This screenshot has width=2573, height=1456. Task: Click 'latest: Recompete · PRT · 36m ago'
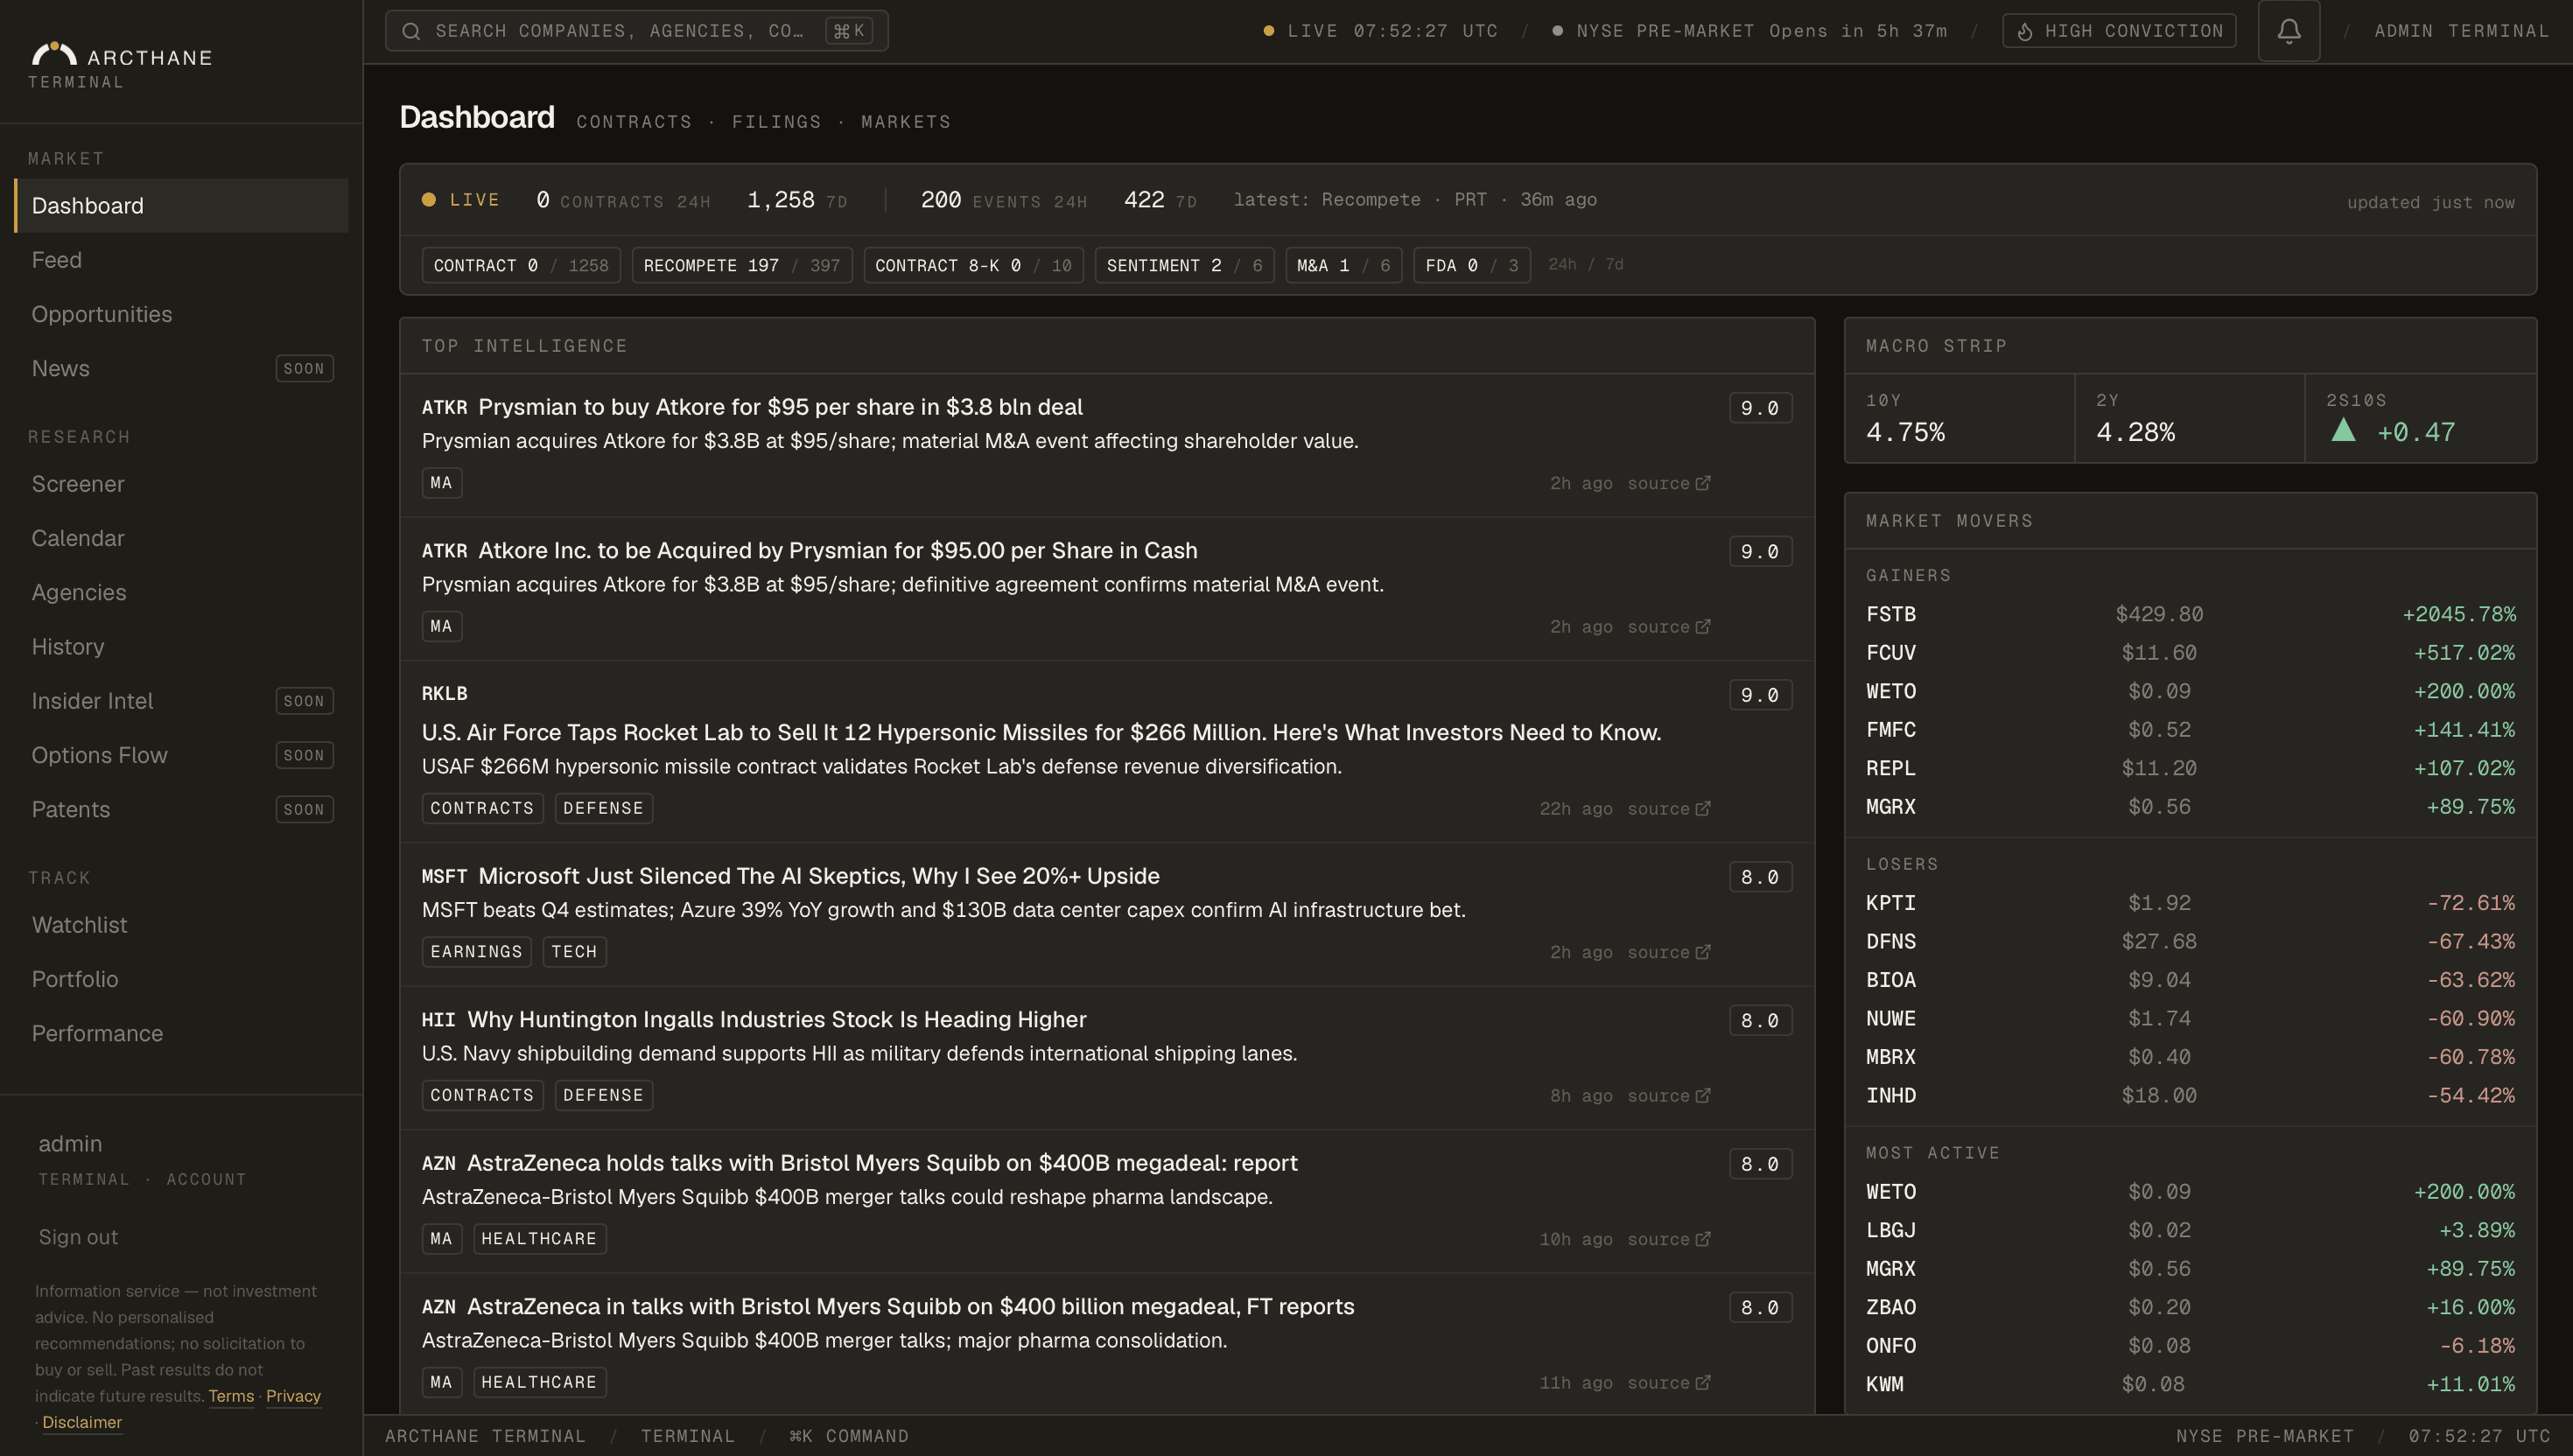1414,200
